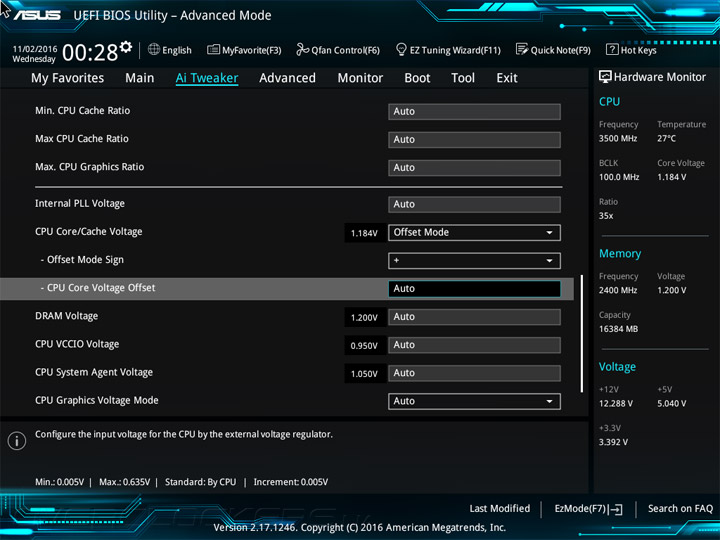Go to the Boot tab
Screen dimensions: 720x540
(x=417, y=78)
